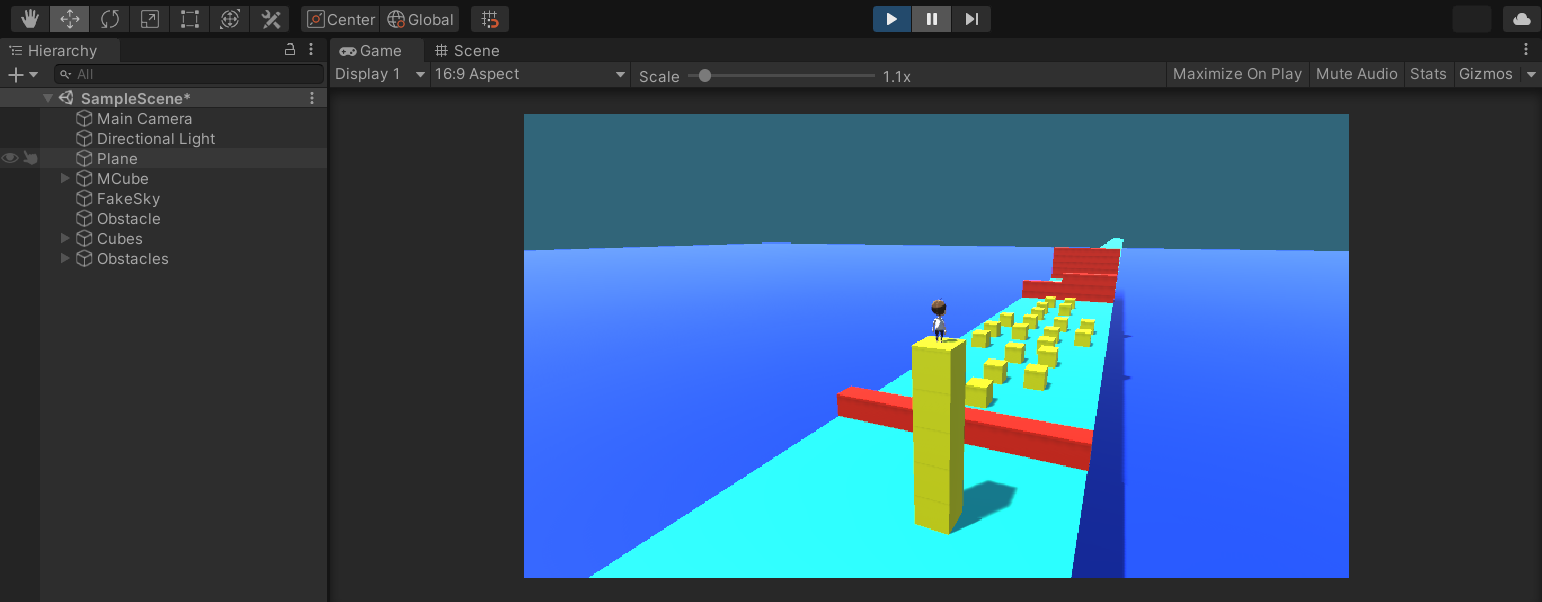Enable grid snapping toggle
The width and height of the screenshot is (1542, 602).
tap(488, 18)
